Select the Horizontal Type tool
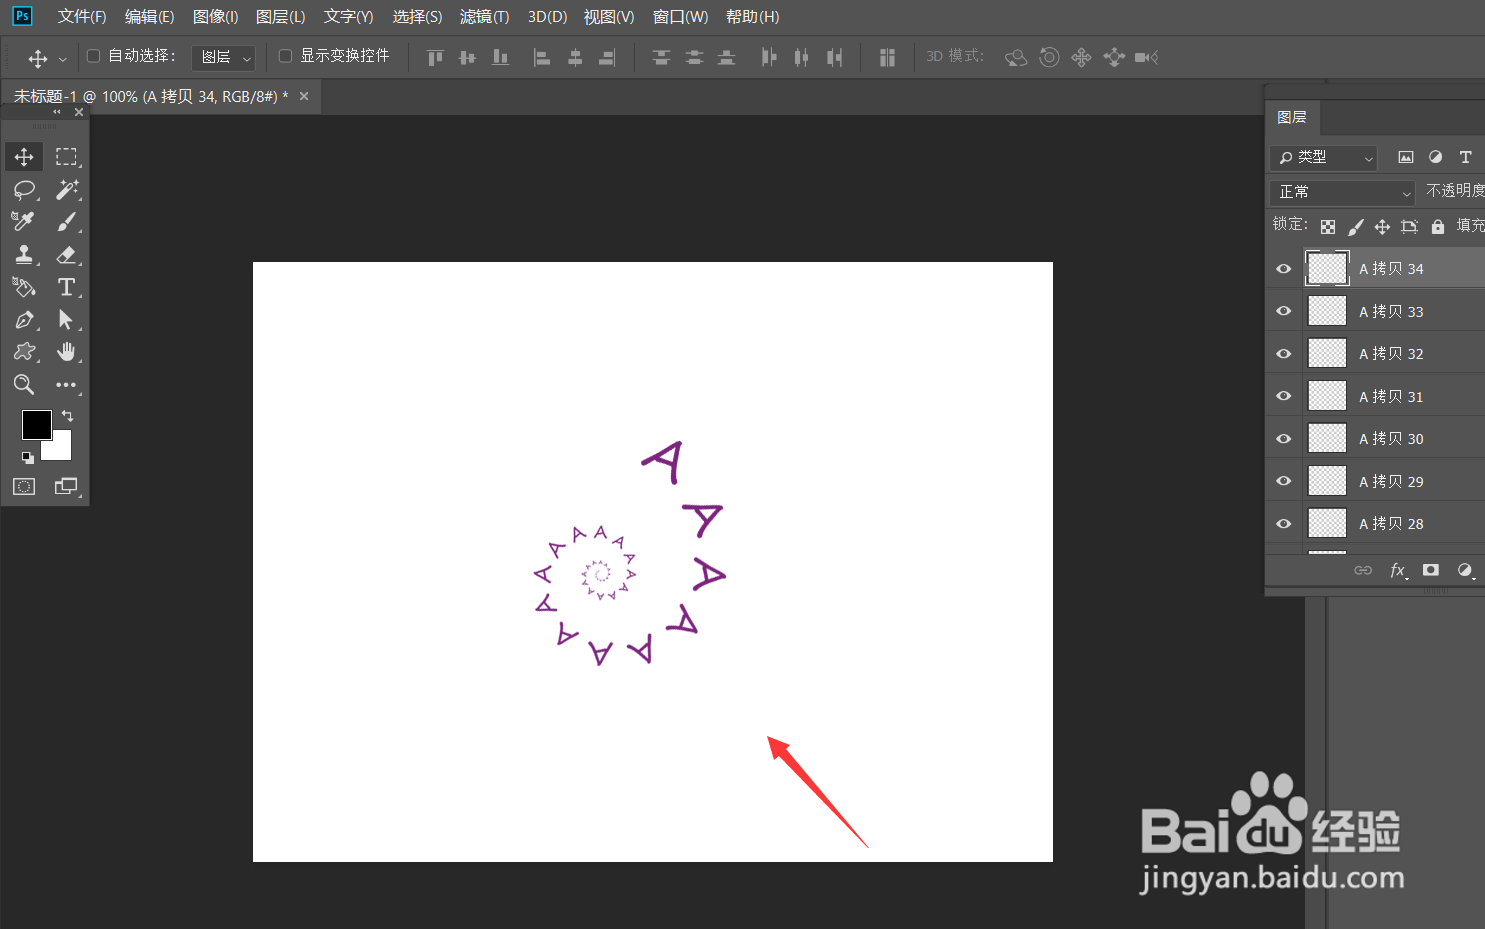 pos(67,287)
